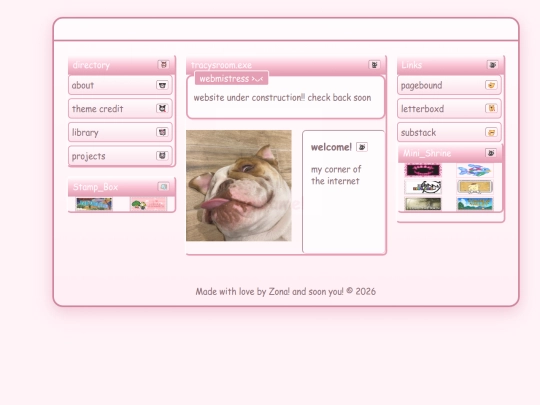
Task: Click the icon beside library
Action: pos(162,132)
